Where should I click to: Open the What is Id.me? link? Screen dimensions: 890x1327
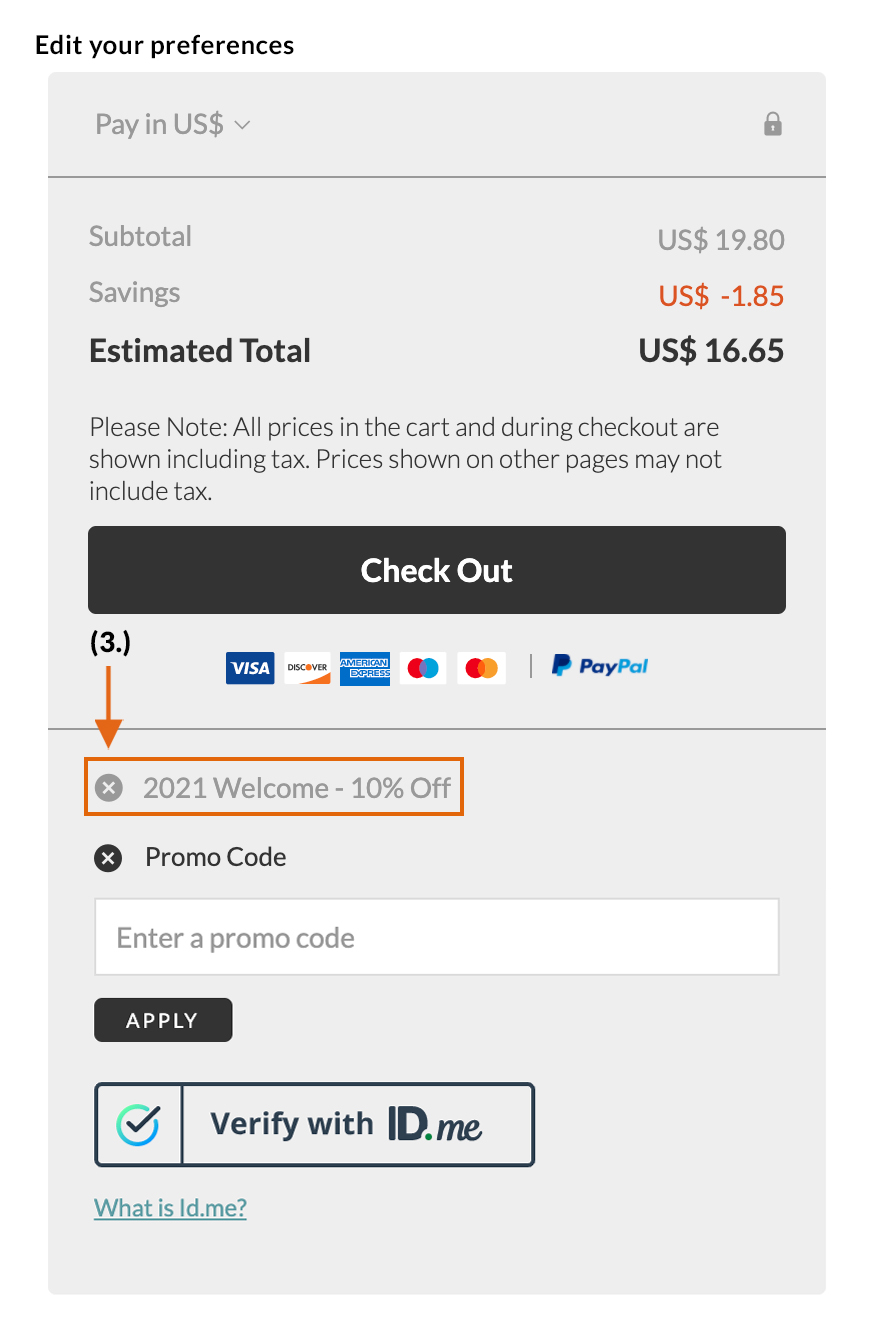click(170, 1208)
